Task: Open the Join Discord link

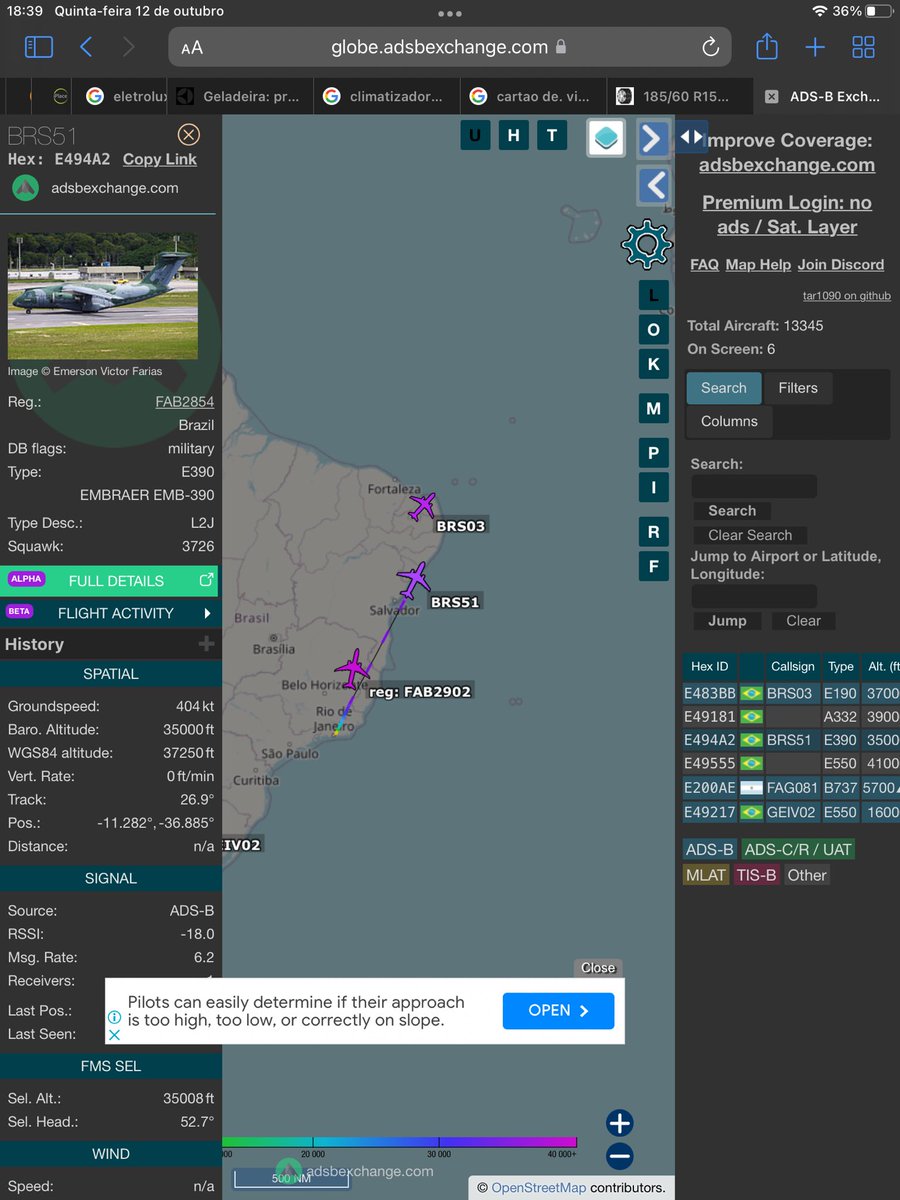Action: click(841, 264)
